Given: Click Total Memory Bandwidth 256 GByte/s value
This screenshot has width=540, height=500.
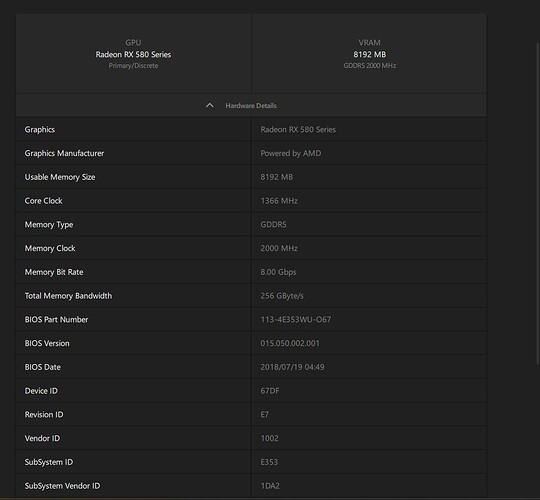Looking at the screenshot, I should tap(282, 296).
